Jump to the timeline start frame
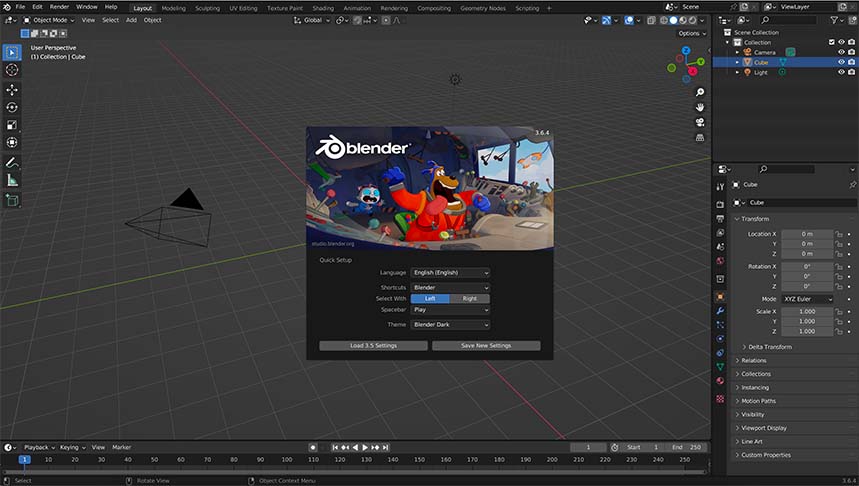Screen dimensions: 859x486 (x=335, y=448)
